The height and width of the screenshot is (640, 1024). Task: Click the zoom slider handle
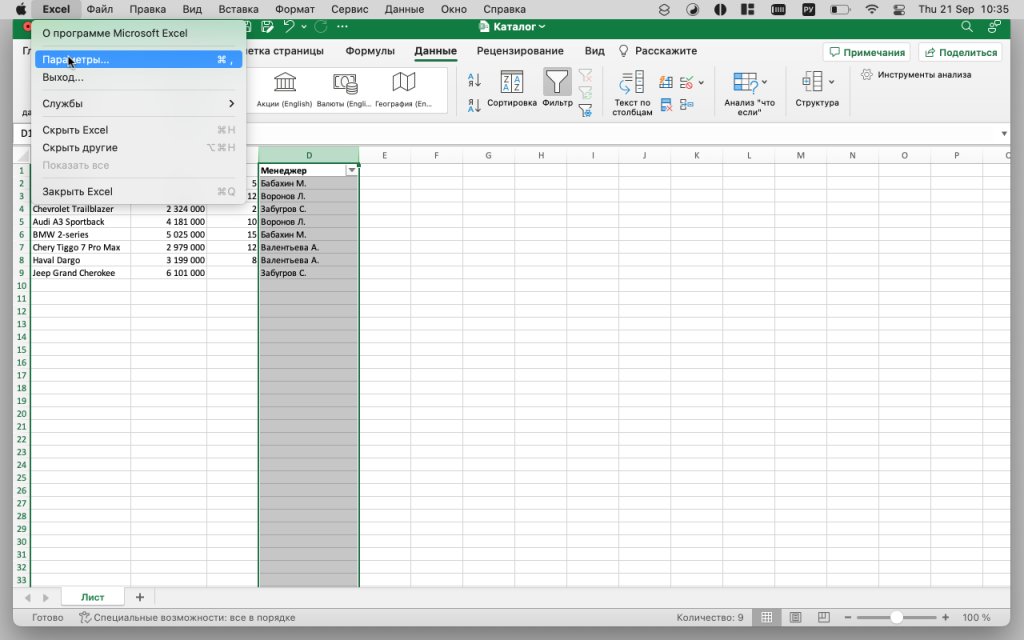coord(897,617)
